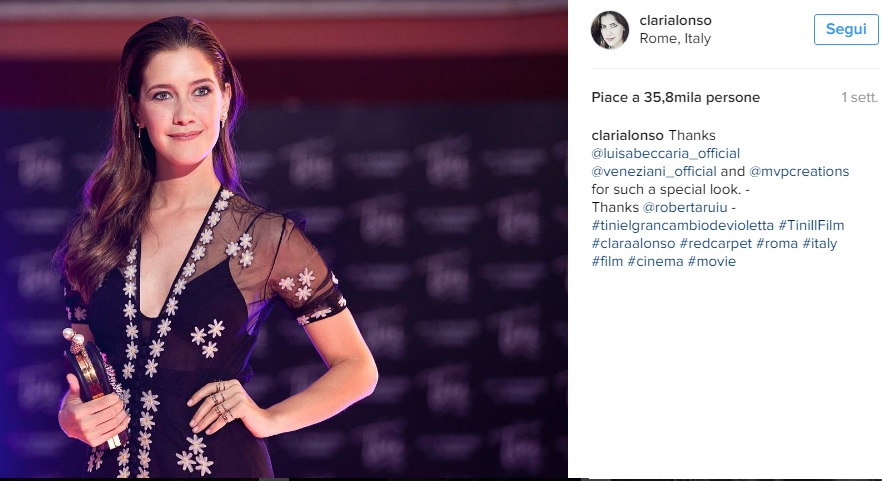Viewport: 882px width, 481px height.
Task: Open the 1 sett. timestamp link
Action: click(x=859, y=98)
